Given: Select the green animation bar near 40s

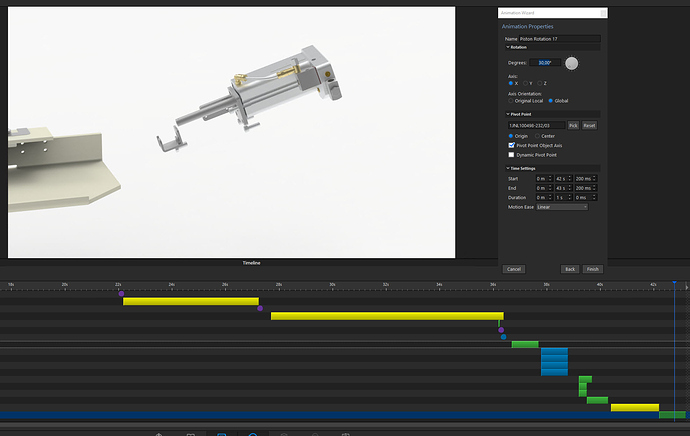Looking at the screenshot, I should [x=597, y=400].
